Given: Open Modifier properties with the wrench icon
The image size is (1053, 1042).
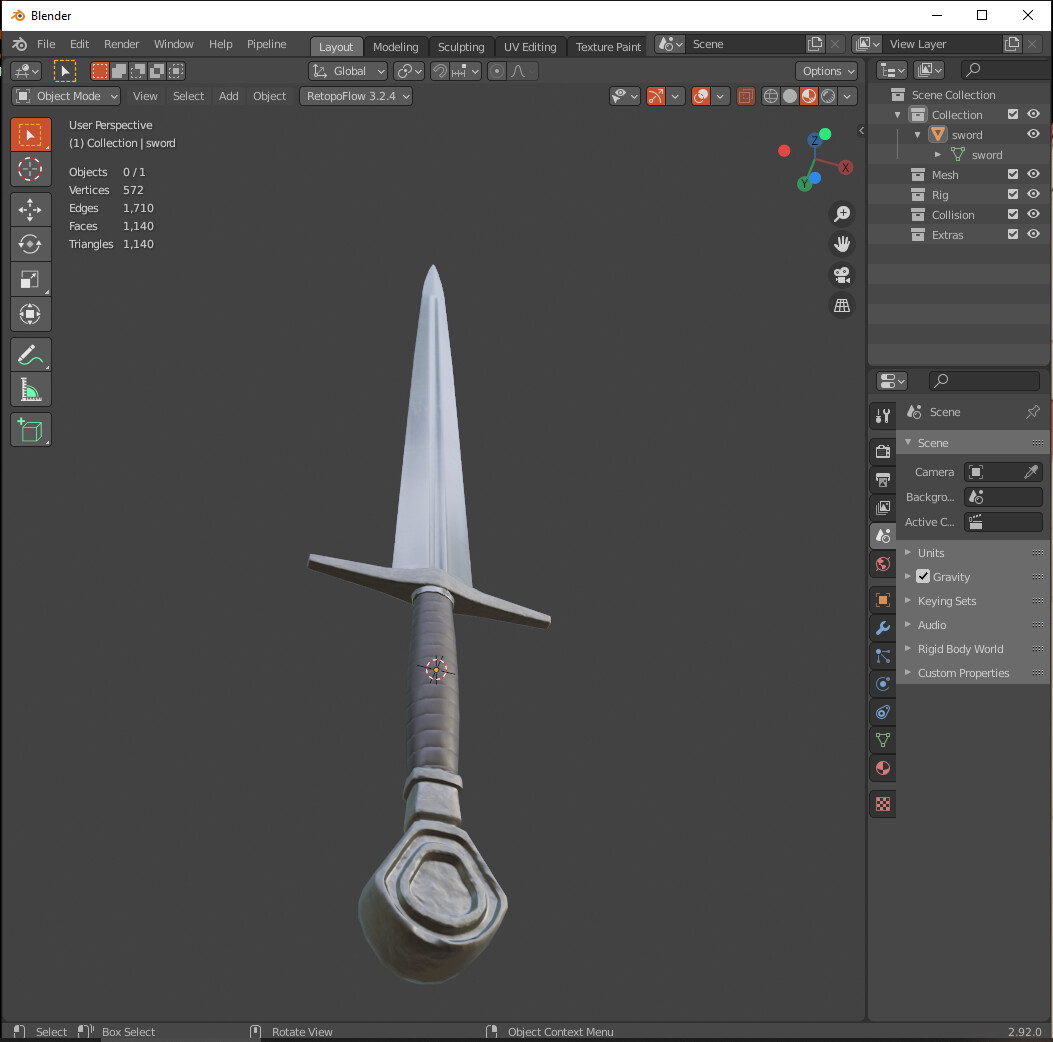Looking at the screenshot, I should [883, 628].
